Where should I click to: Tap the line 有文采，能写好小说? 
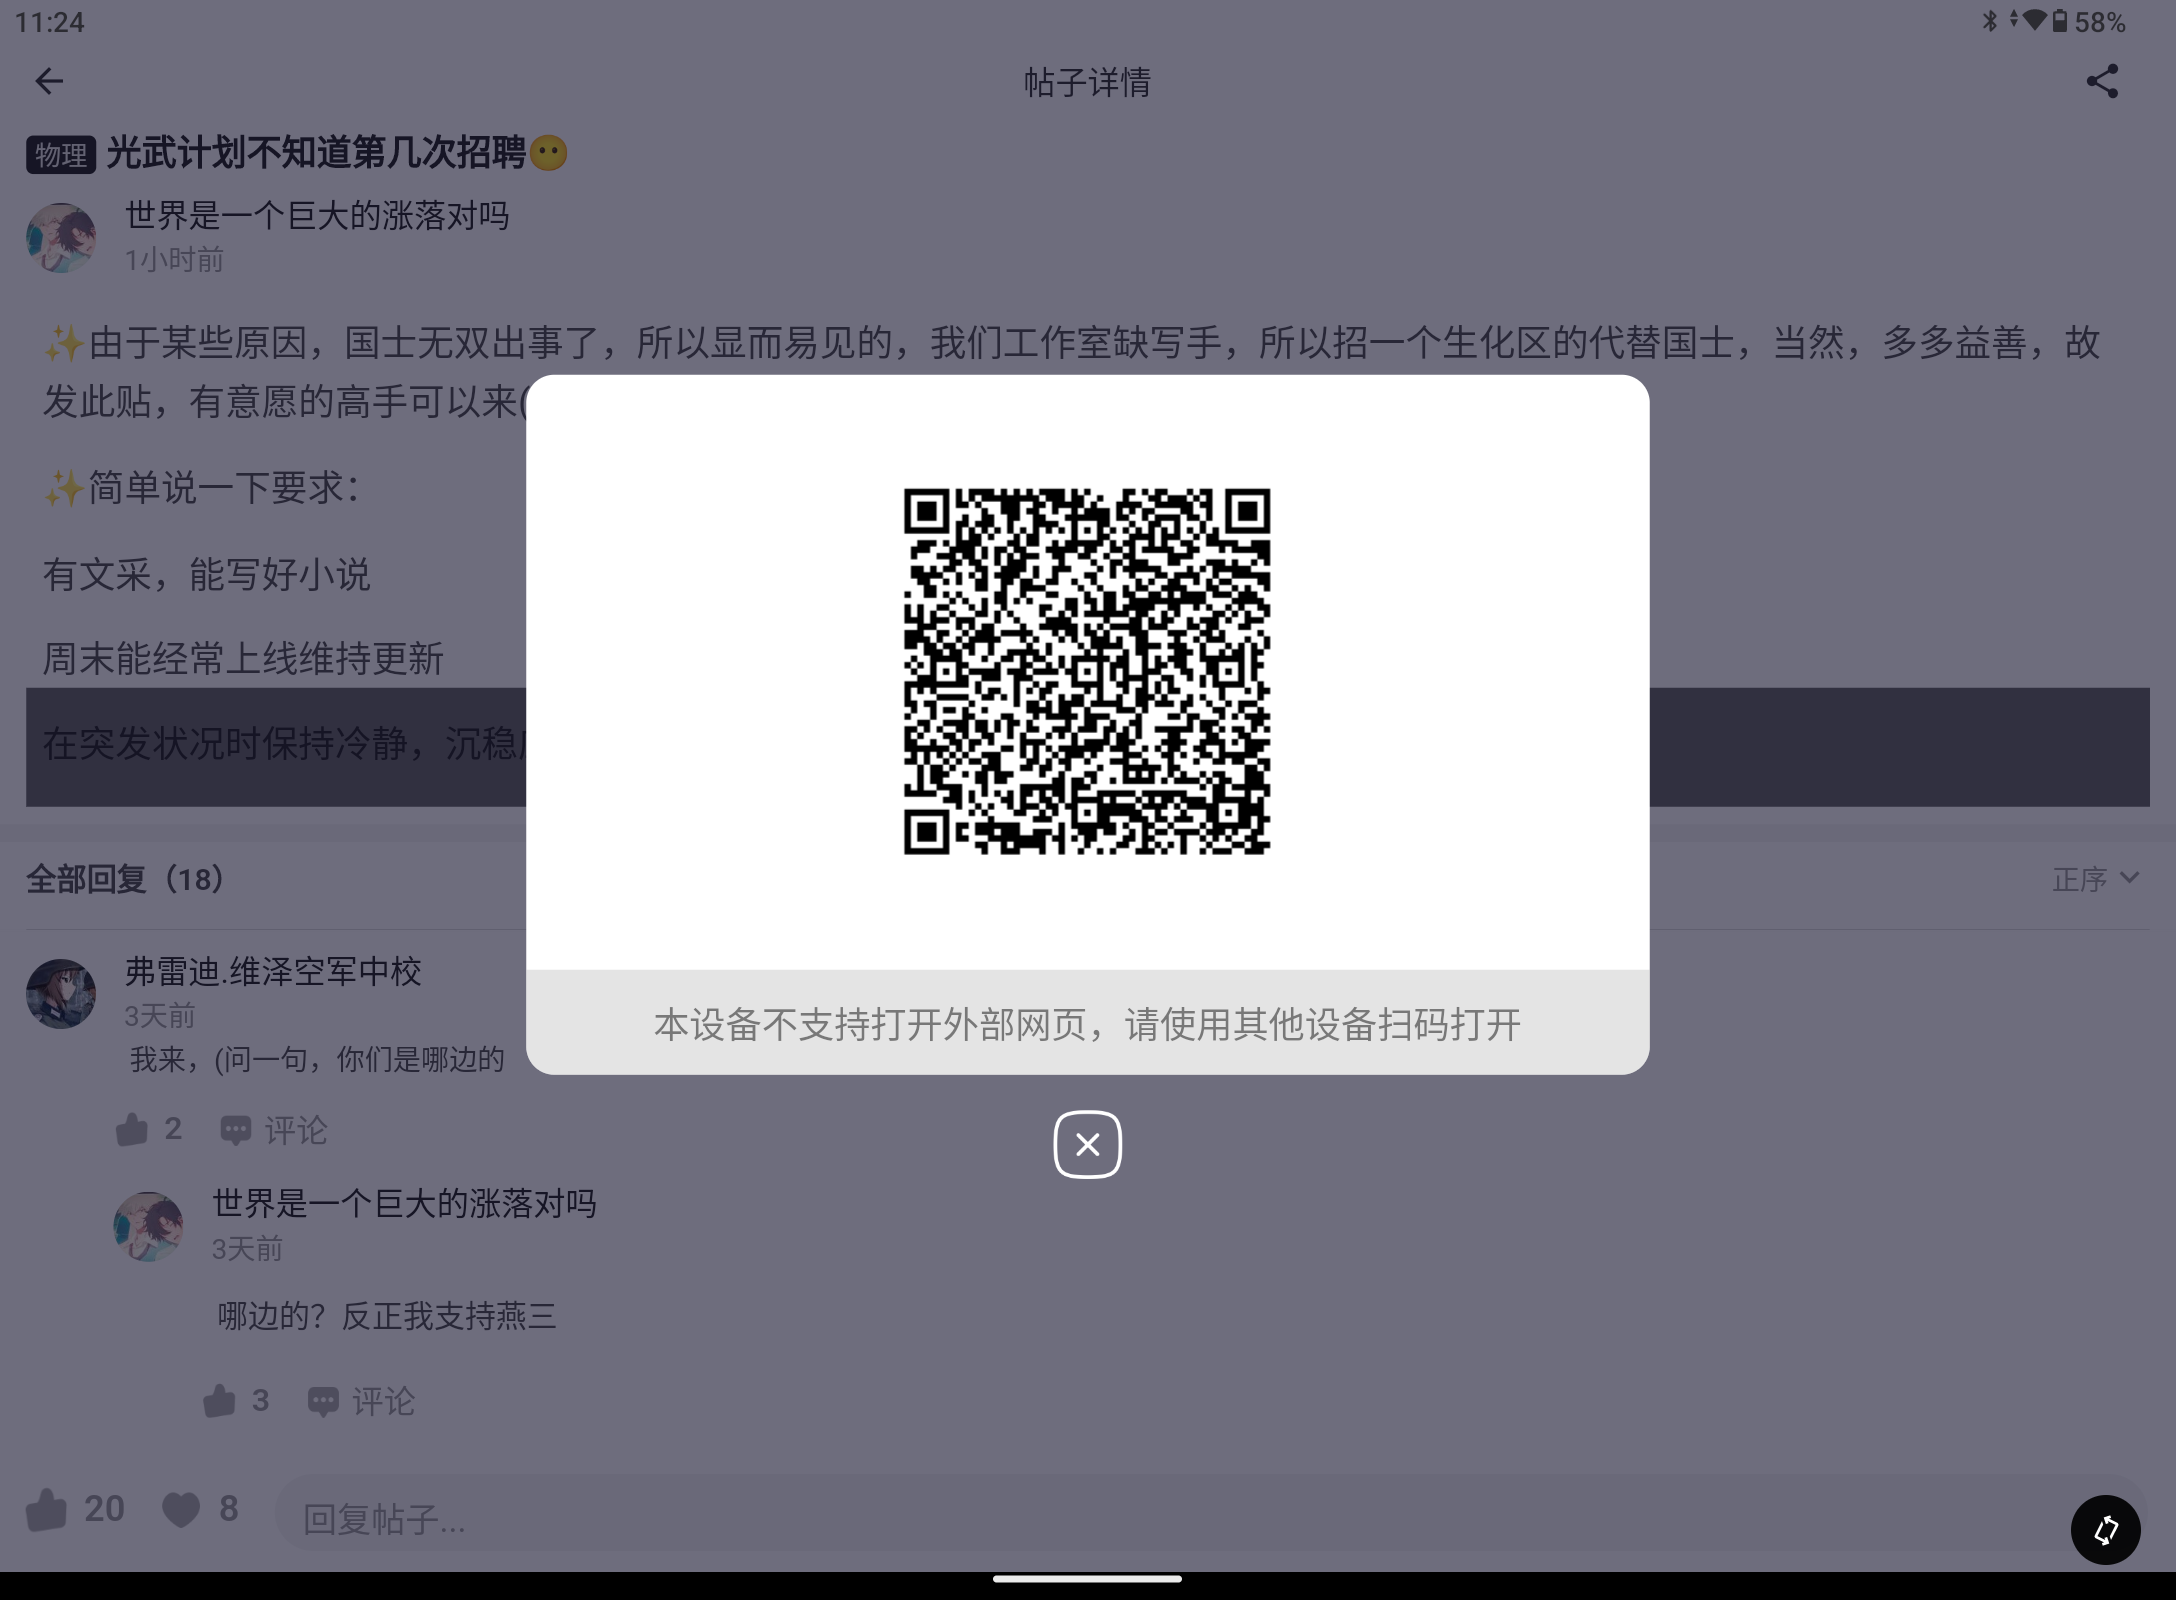207,575
